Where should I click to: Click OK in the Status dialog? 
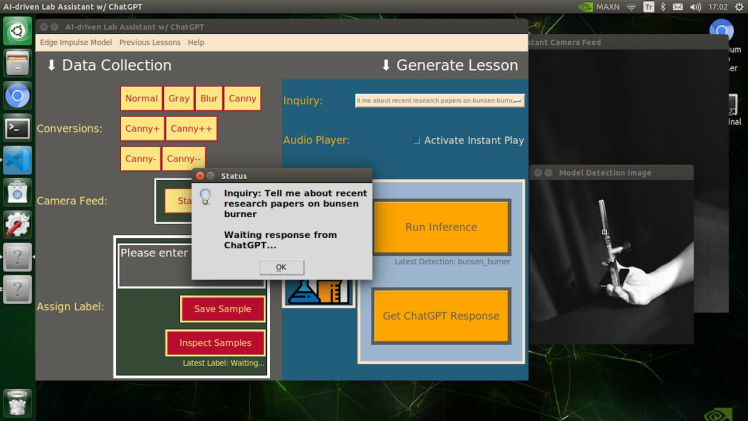(281, 267)
